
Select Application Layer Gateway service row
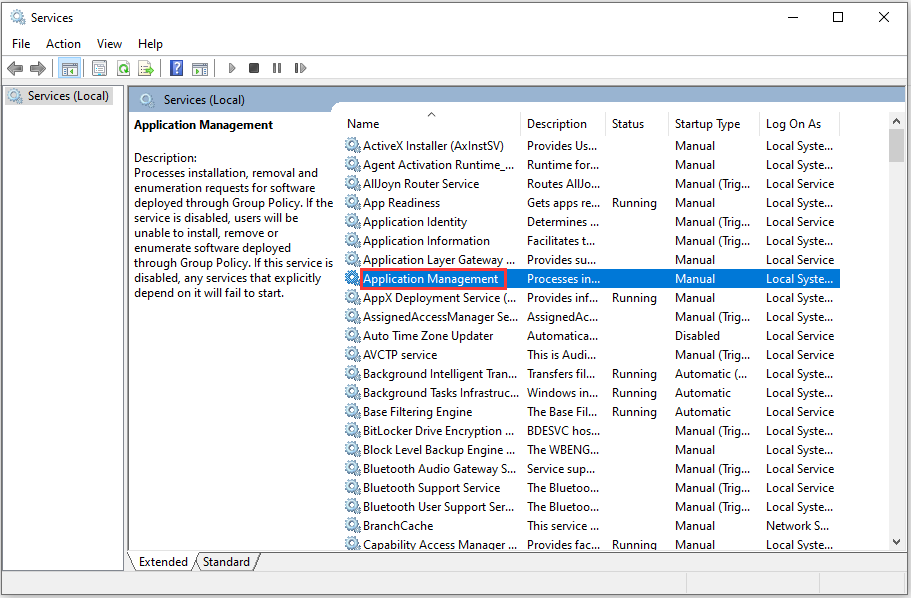pyautogui.click(x=591, y=259)
